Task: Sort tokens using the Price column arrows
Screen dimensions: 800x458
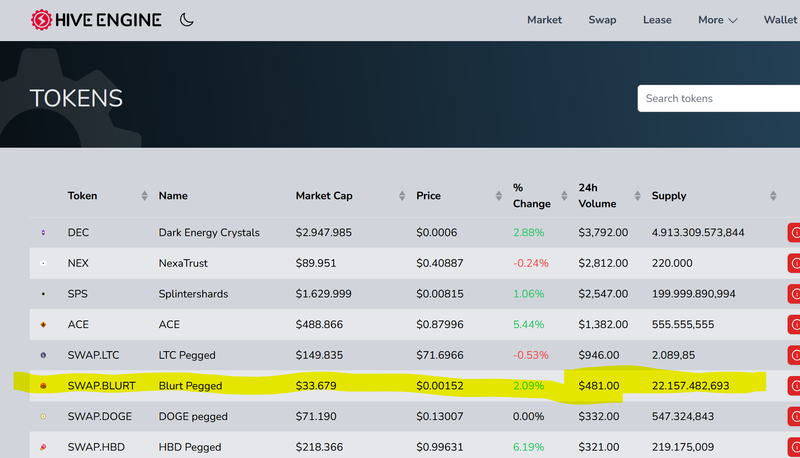Action: 497,196
